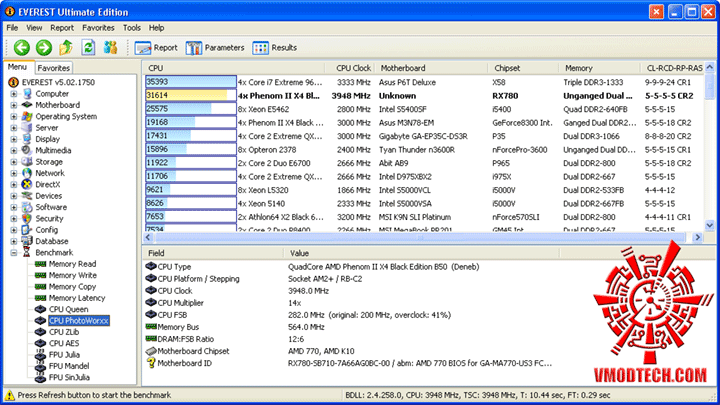720x405 pixels.
Task: Select FPU Julia benchmark
Action: [64, 354]
